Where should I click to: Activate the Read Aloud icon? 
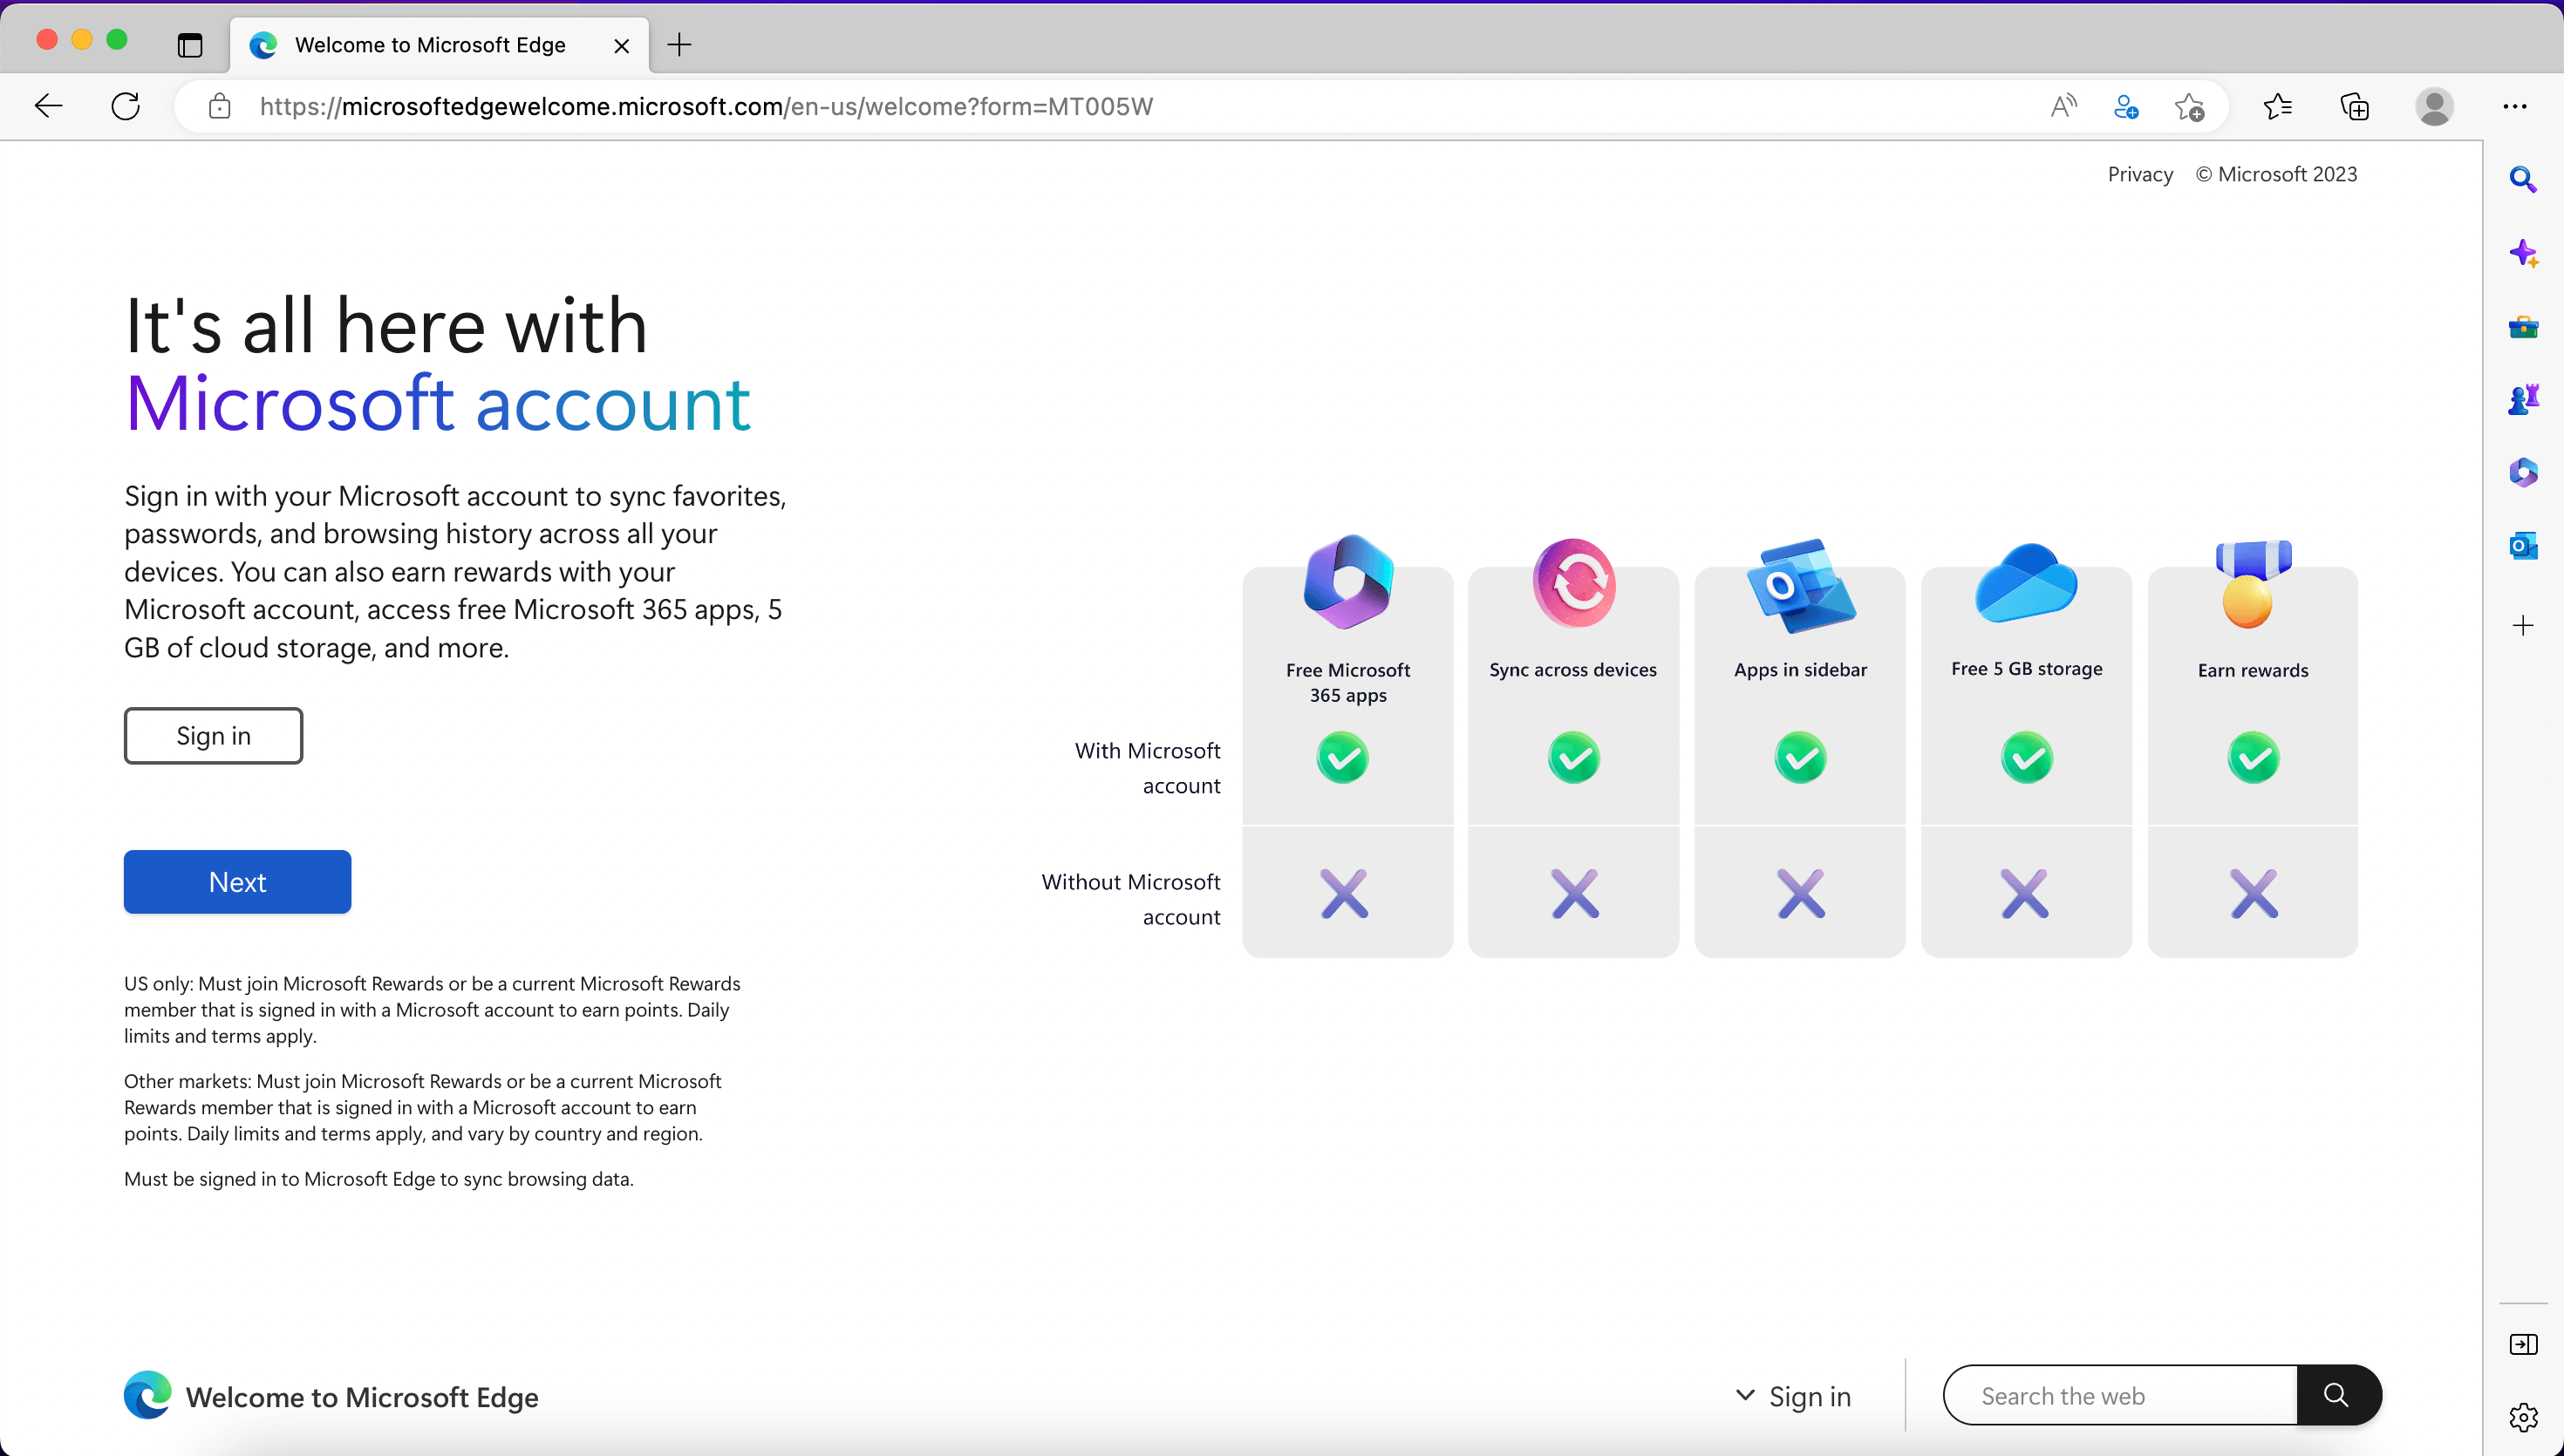tap(2063, 106)
